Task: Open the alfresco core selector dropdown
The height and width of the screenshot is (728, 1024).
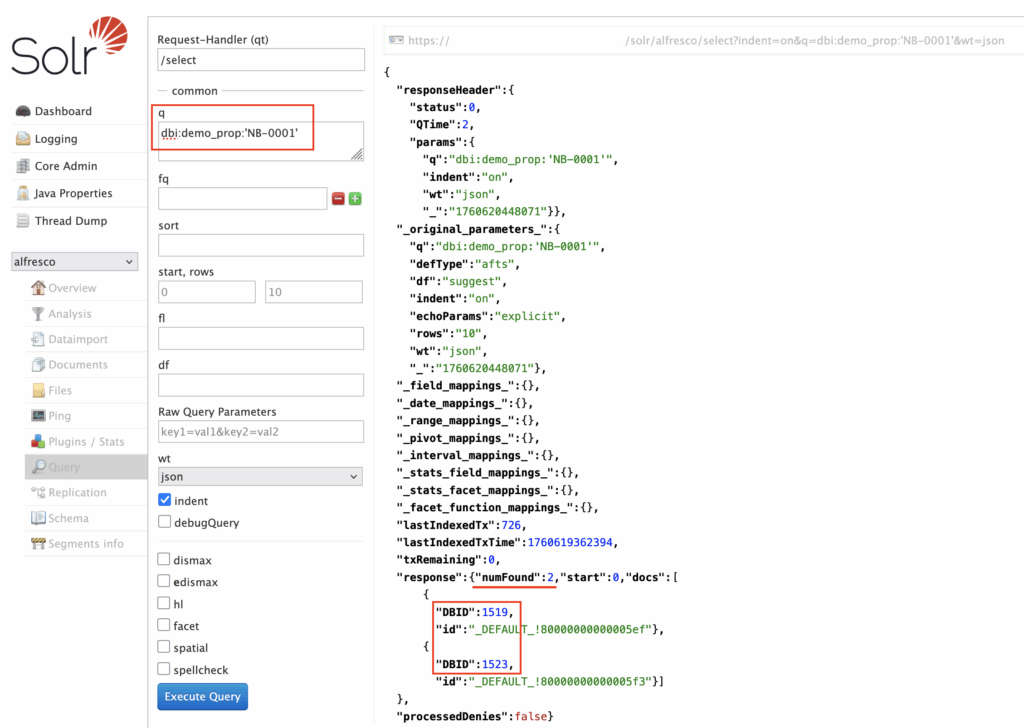Action: (74, 262)
